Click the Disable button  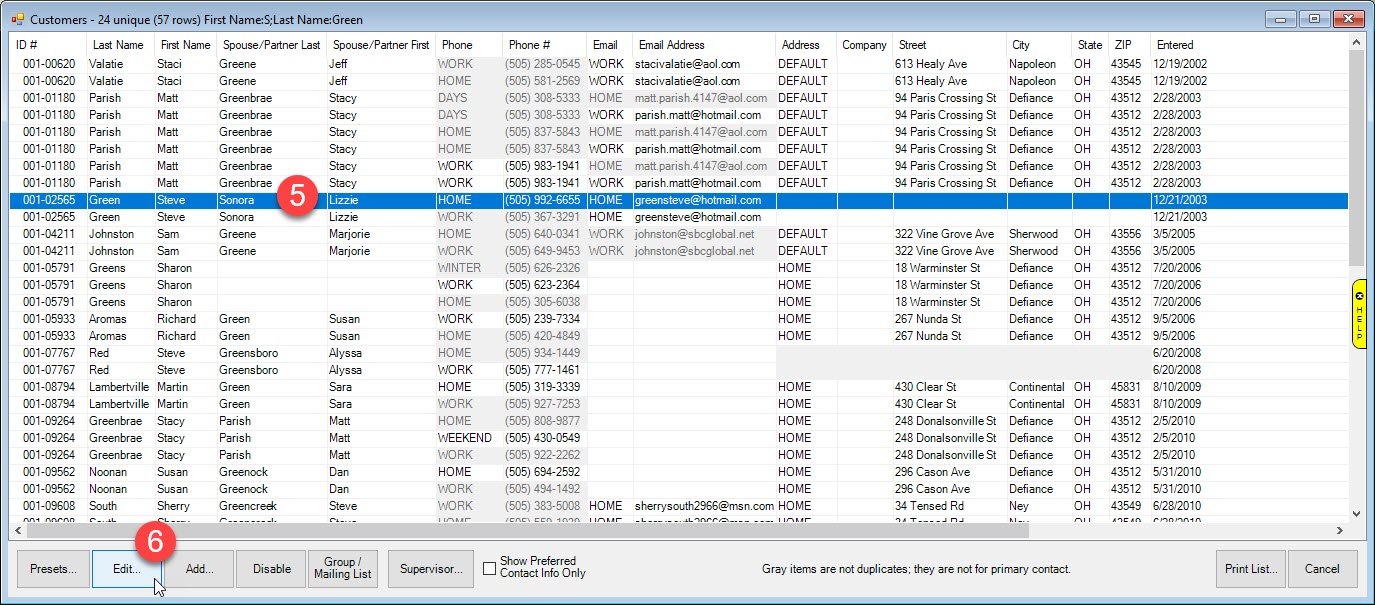pos(271,569)
